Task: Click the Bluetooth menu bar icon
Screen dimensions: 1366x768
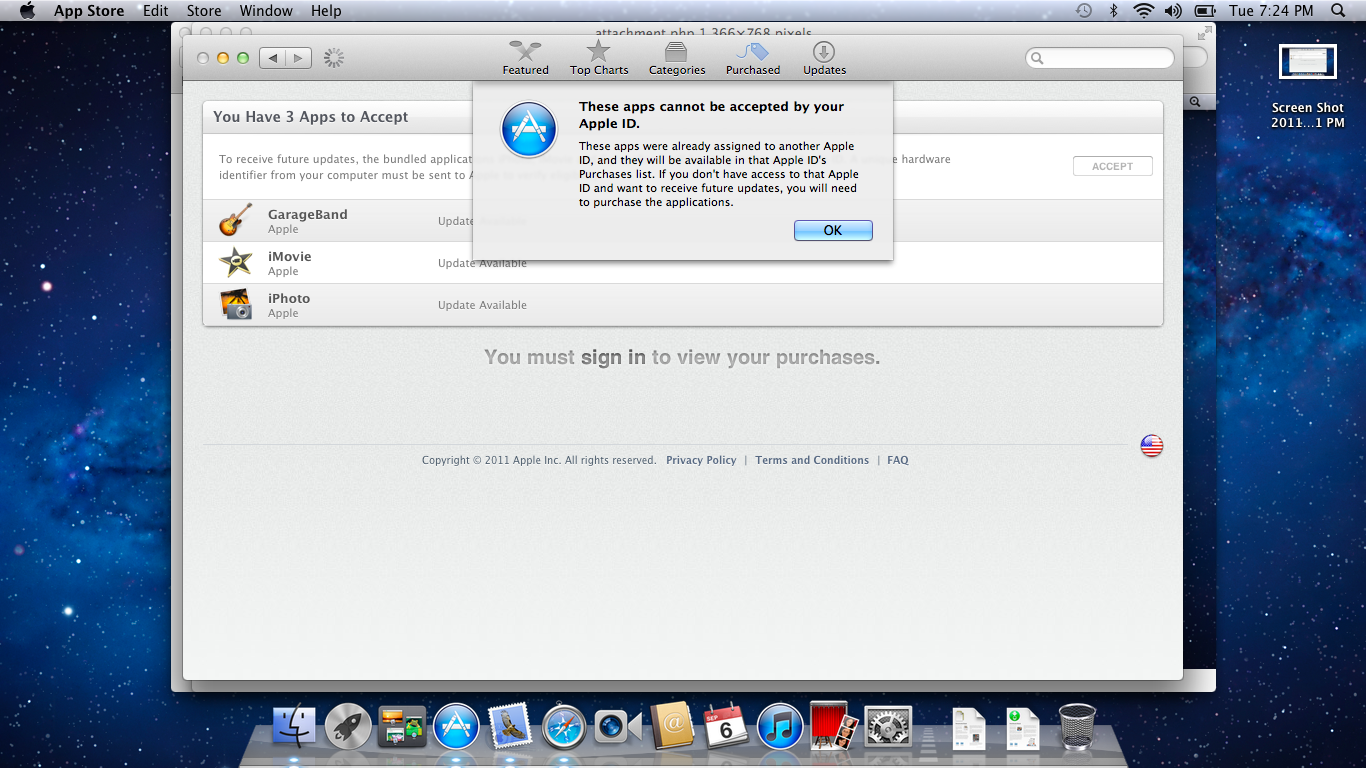Action: pos(1113,11)
